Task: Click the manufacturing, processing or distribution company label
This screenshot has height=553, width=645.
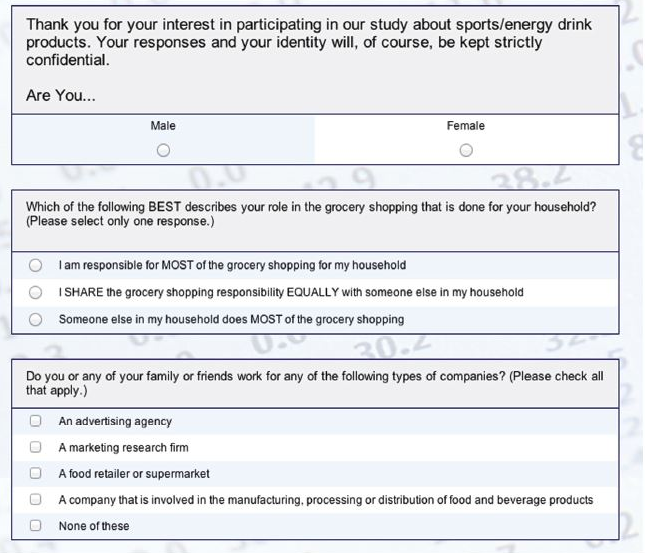Action: click(x=325, y=500)
